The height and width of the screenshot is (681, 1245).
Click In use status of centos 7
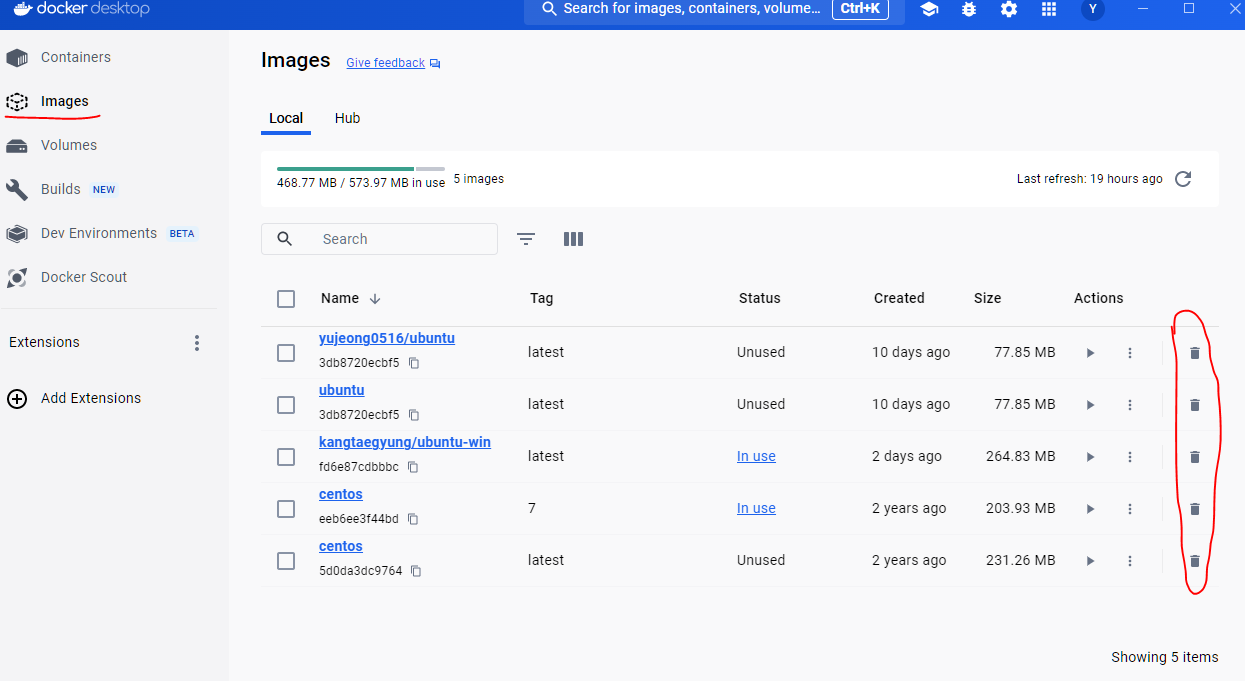pyautogui.click(x=756, y=508)
